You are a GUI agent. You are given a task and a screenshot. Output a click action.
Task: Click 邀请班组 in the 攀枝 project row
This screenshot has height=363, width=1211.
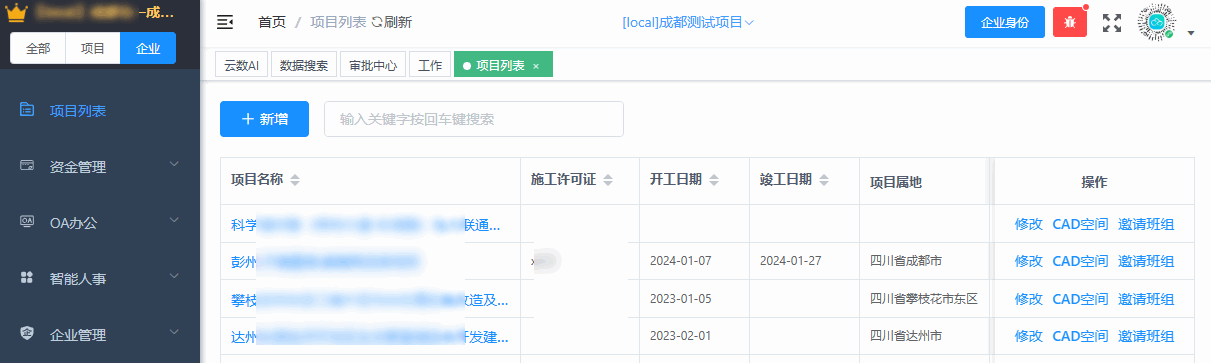[1146, 298]
